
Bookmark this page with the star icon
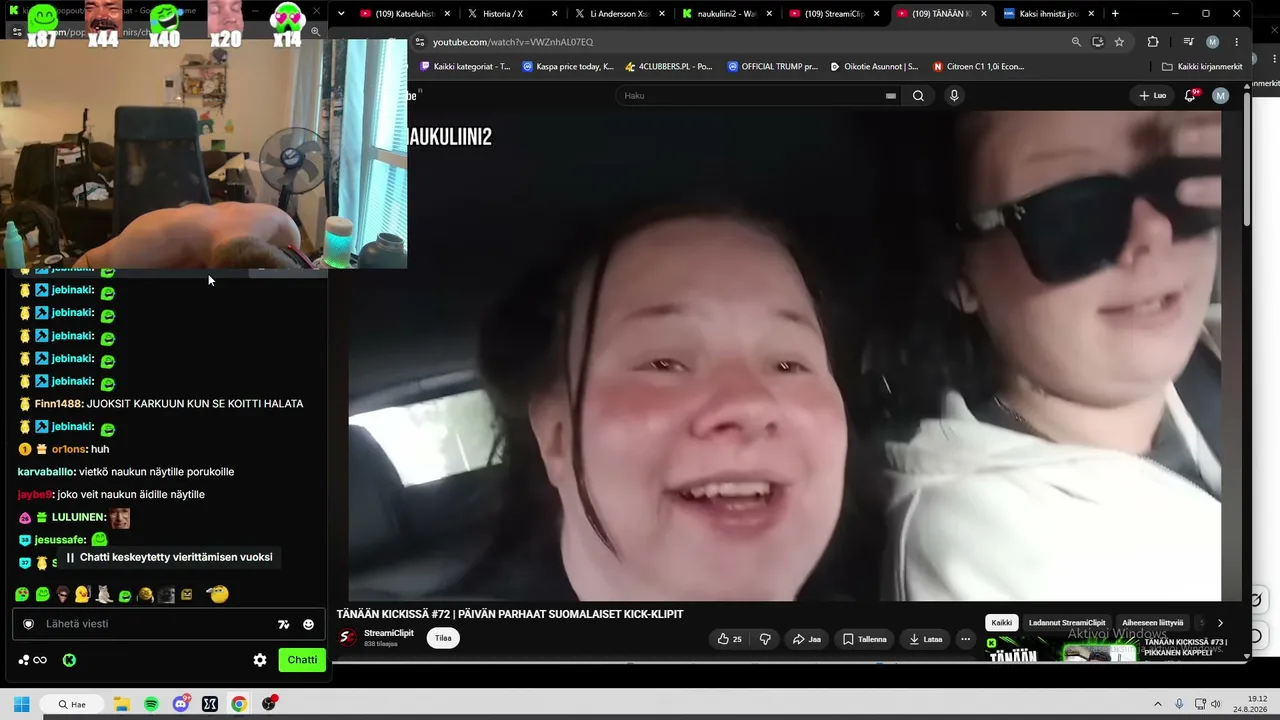click(1119, 42)
